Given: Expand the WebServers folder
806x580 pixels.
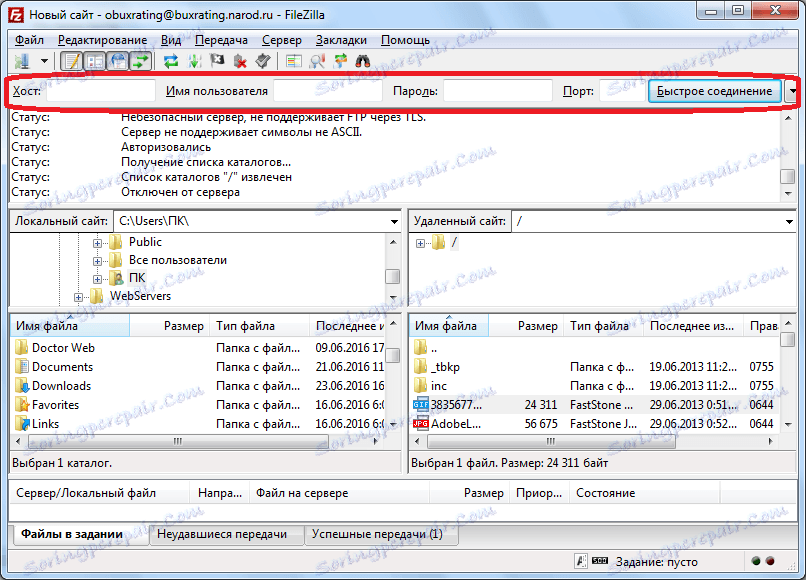Looking at the screenshot, I should pyautogui.click(x=78, y=297).
